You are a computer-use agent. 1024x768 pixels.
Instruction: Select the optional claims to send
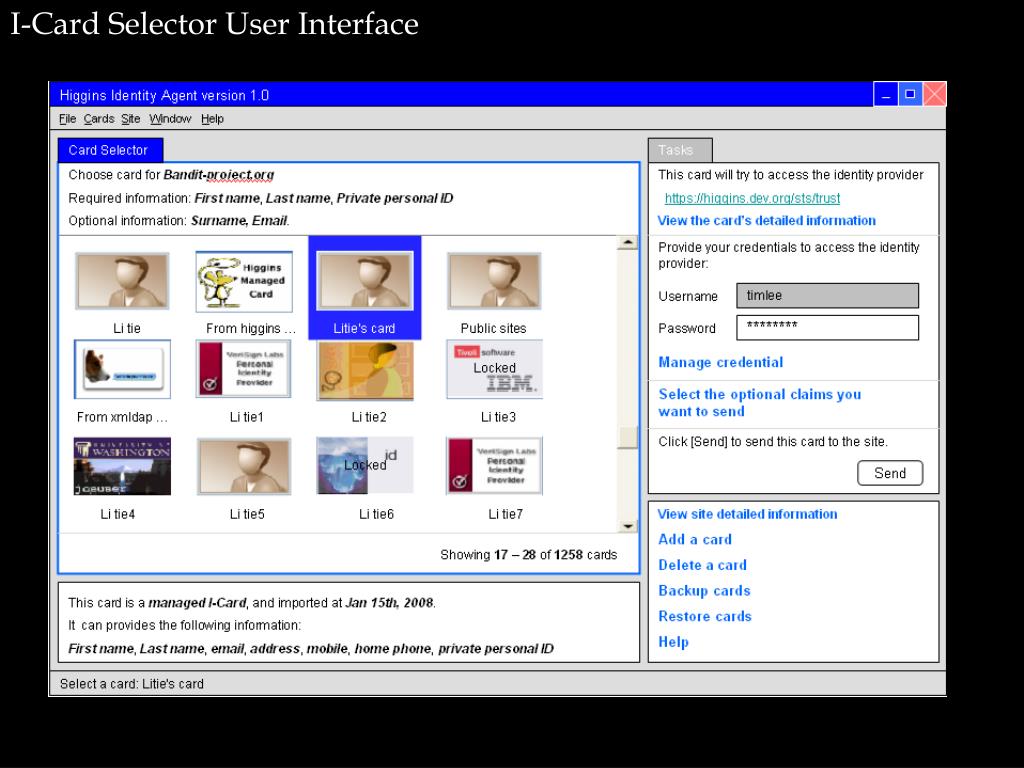[760, 403]
